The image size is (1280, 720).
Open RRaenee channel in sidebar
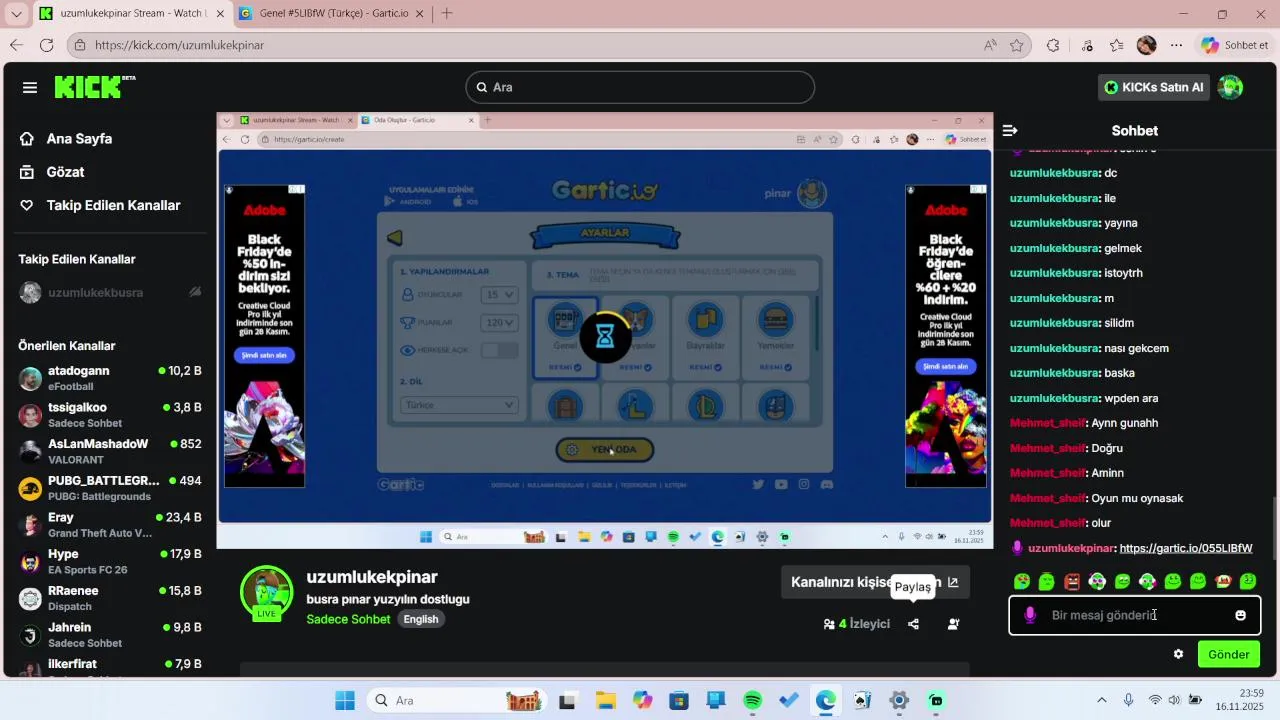point(110,598)
